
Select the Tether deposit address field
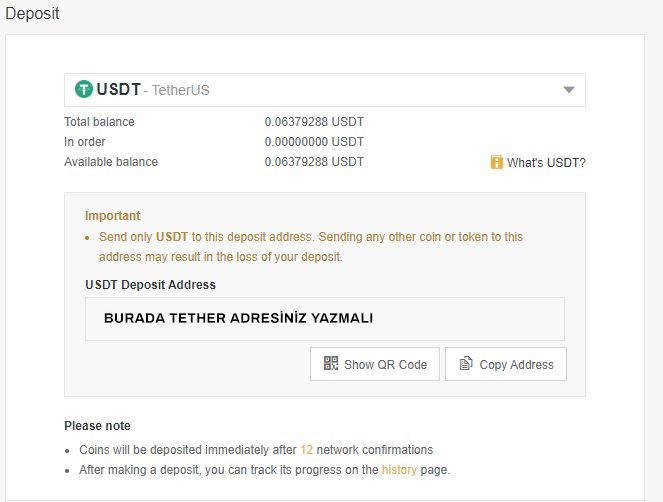[325, 319]
